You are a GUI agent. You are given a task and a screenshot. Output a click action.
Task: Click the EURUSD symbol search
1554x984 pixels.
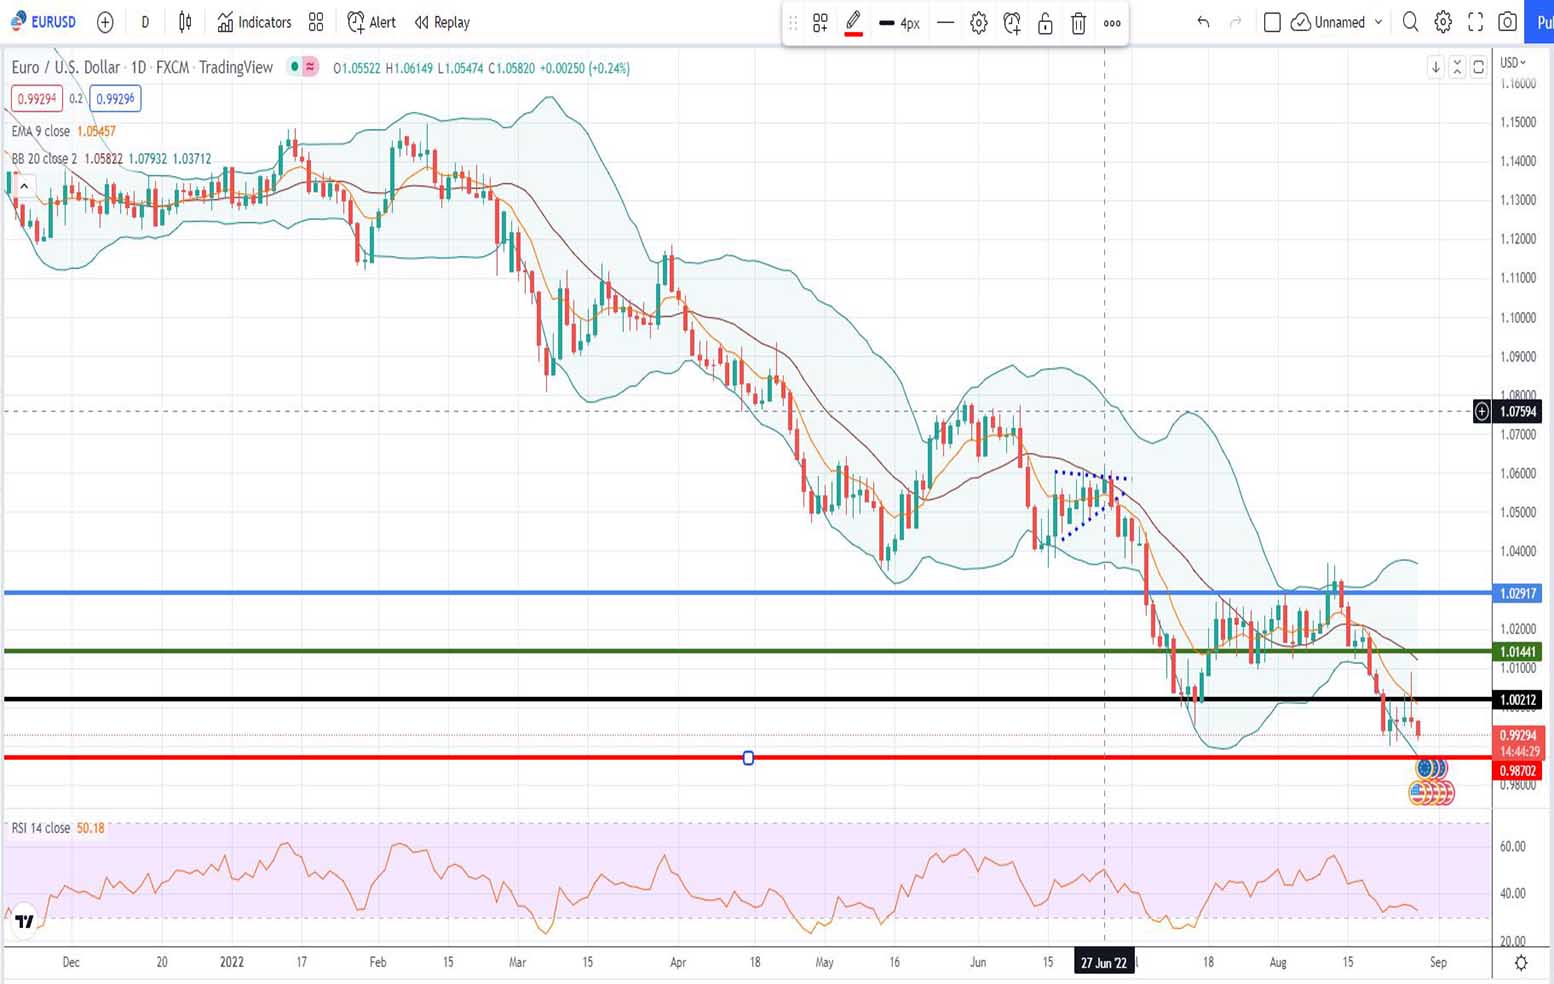coord(44,22)
